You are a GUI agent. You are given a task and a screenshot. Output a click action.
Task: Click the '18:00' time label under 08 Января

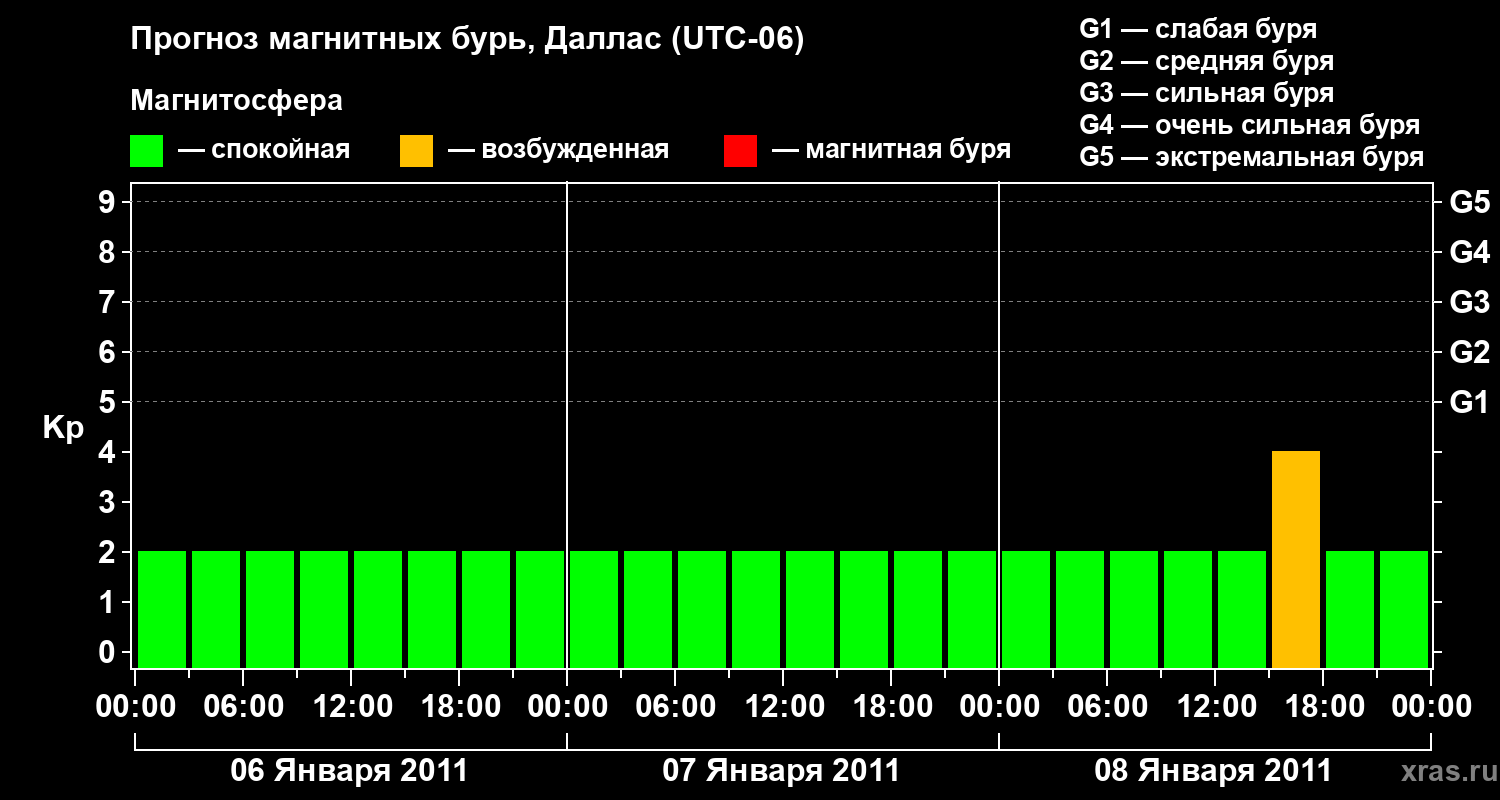(1323, 706)
